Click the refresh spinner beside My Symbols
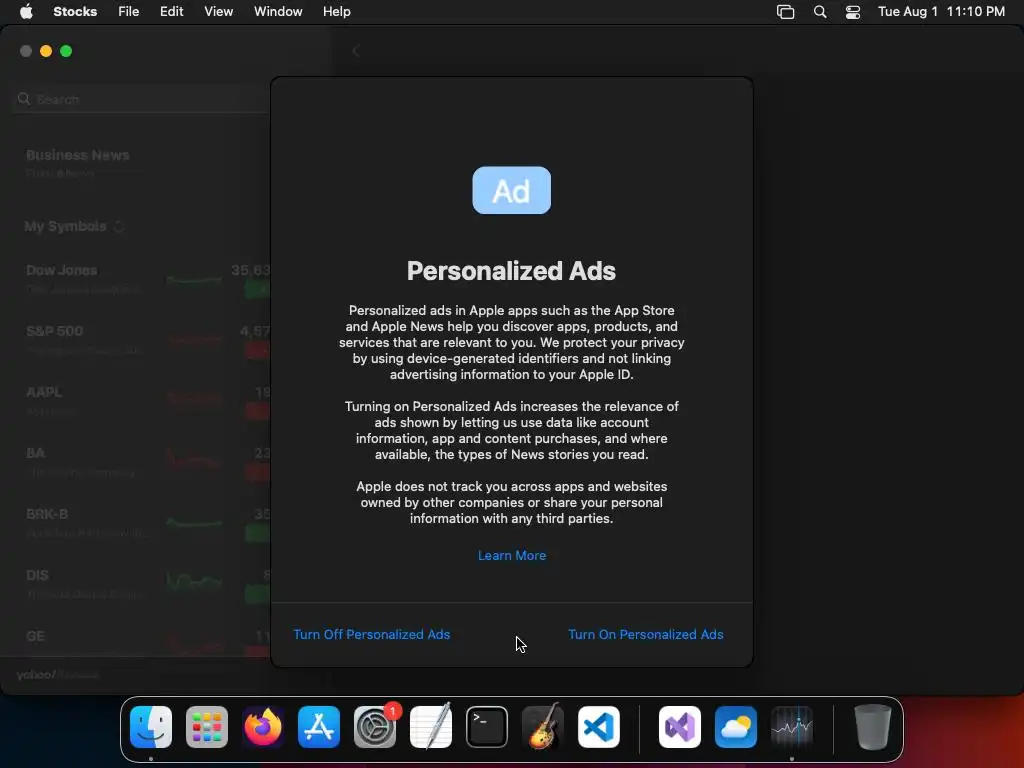1024x768 pixels. (119, 227)
